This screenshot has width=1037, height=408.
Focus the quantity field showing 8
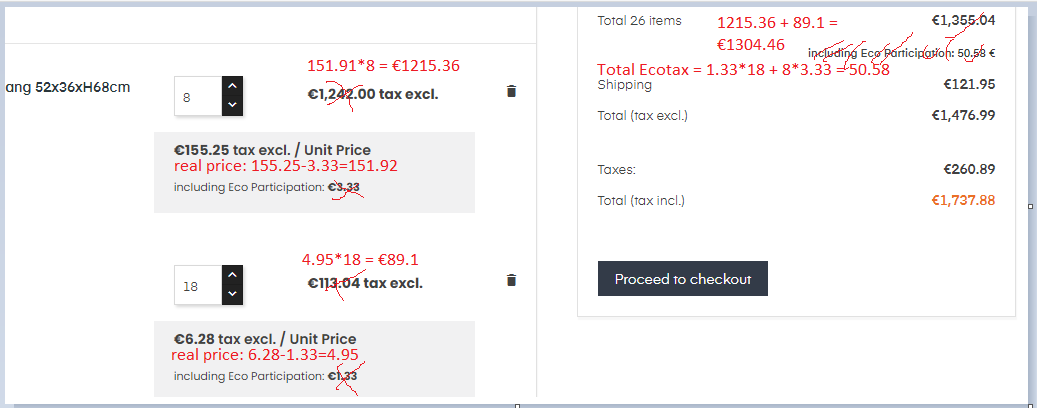(x=196, y=96)
